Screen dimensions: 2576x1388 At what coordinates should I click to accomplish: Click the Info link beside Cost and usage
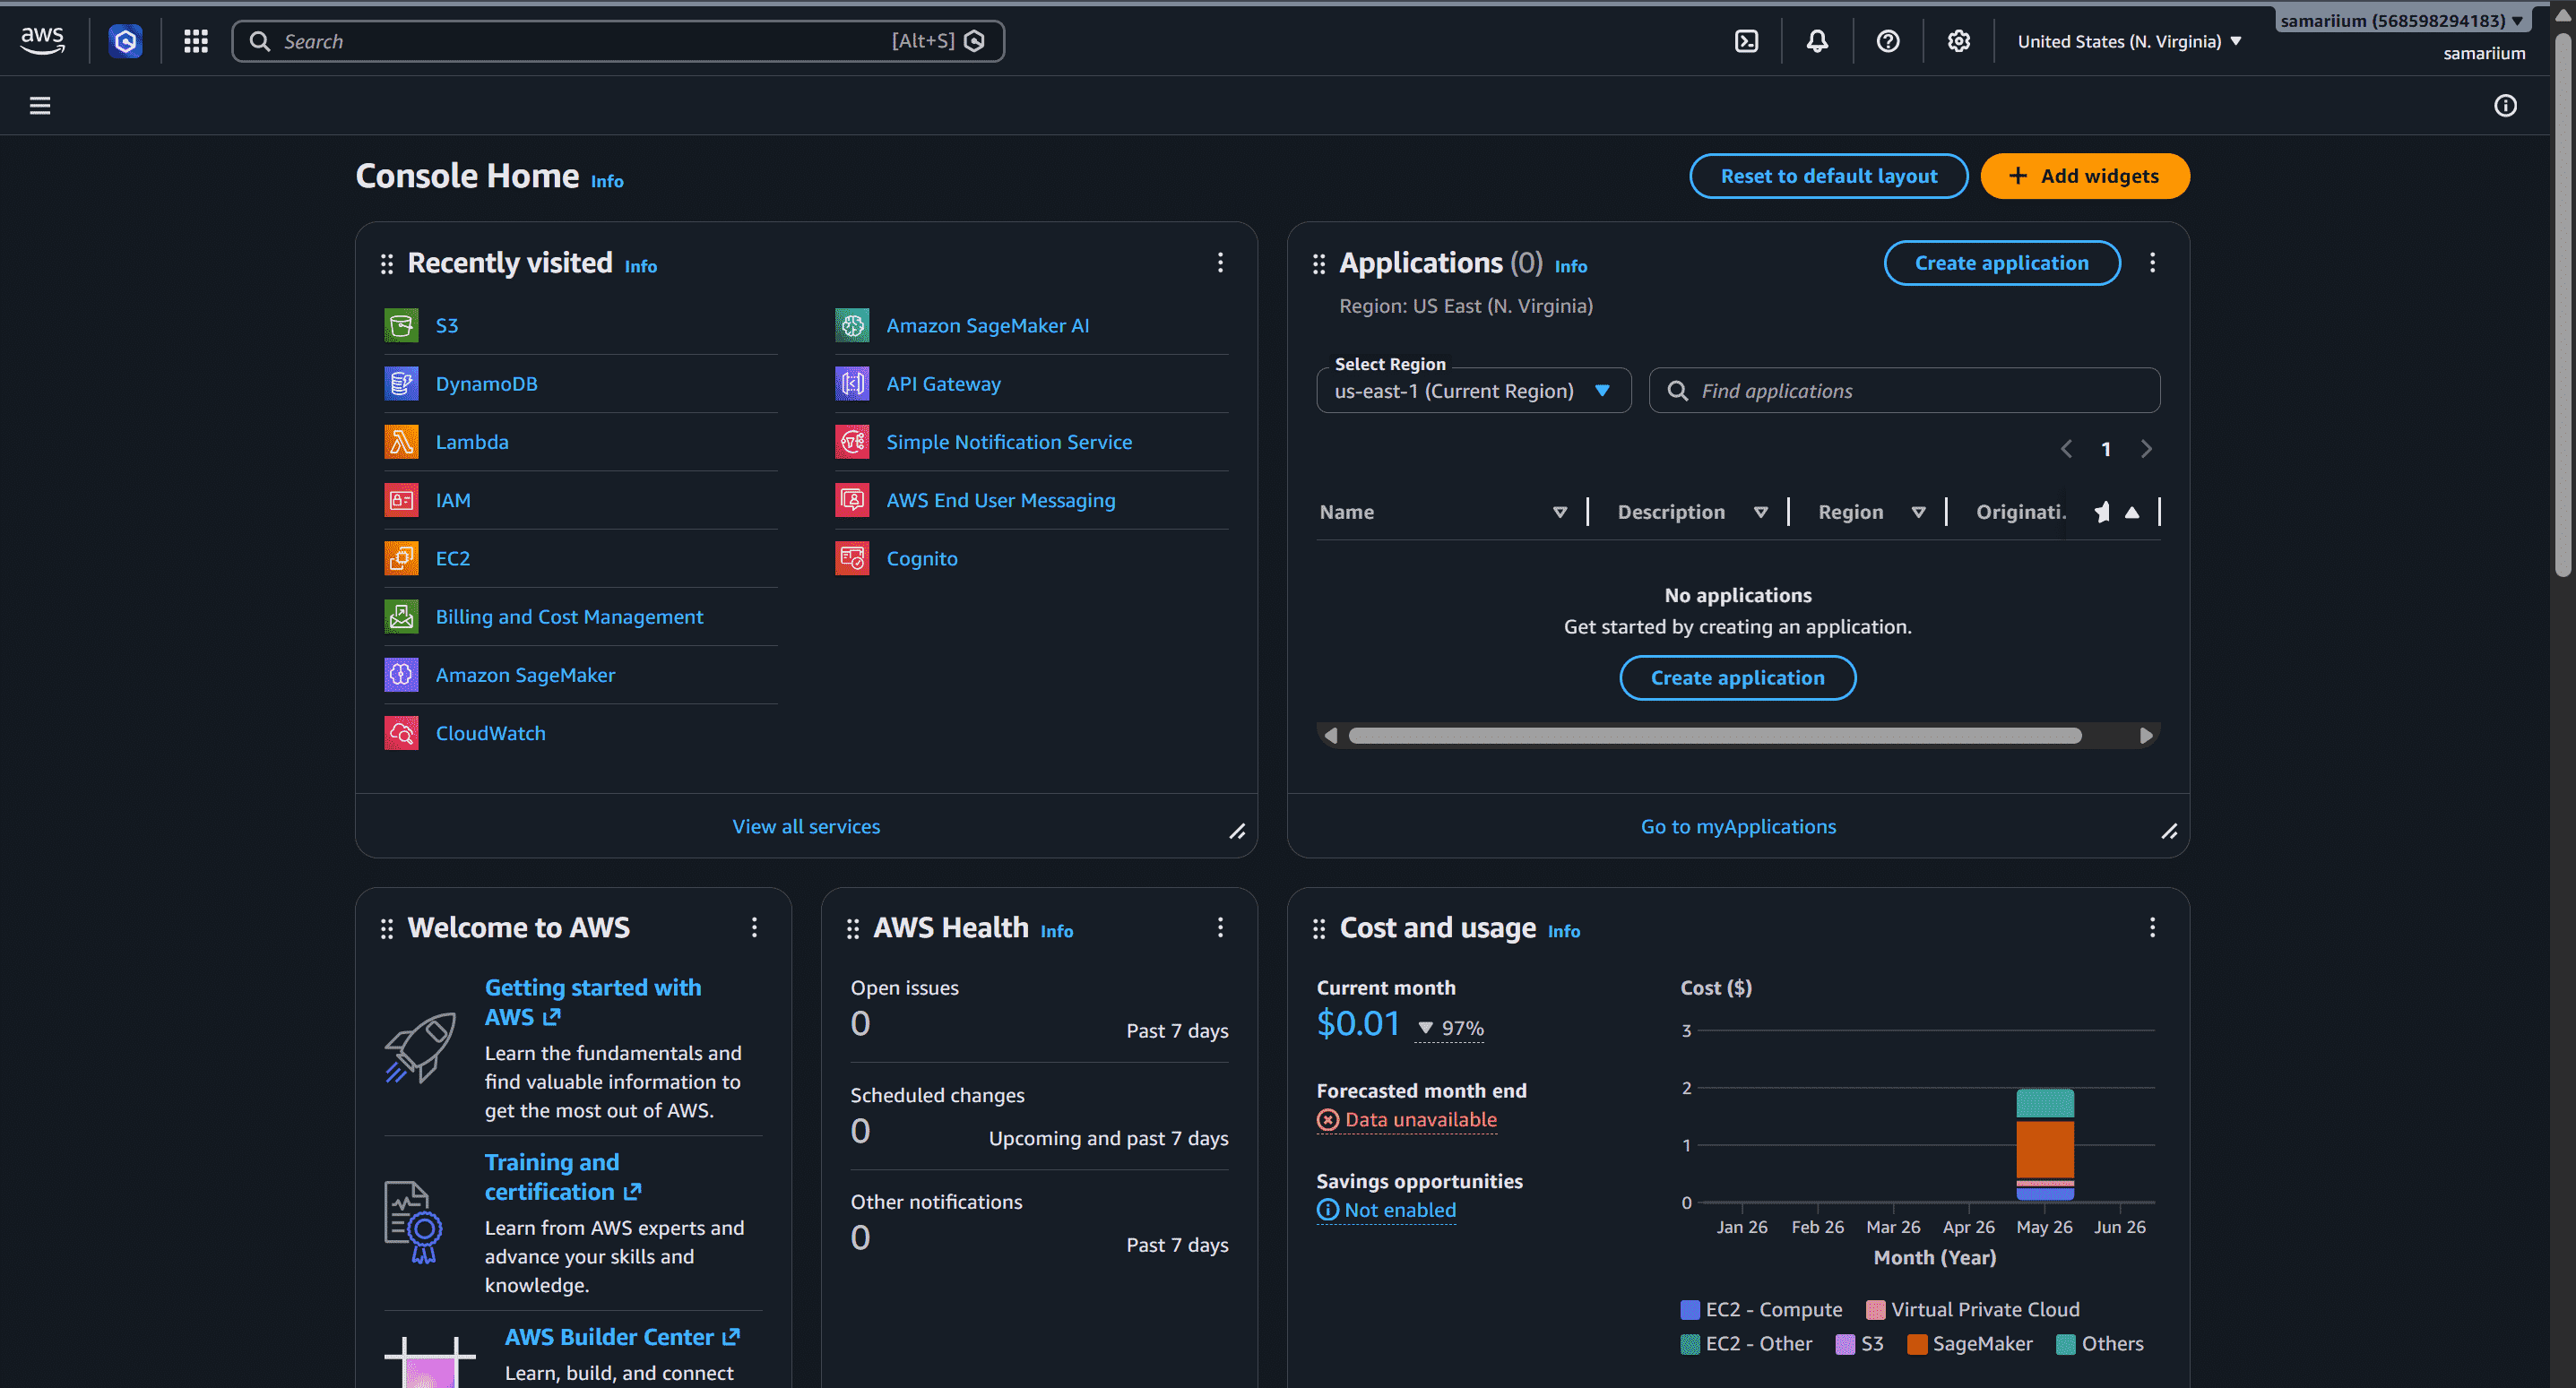pos(1564,931)
